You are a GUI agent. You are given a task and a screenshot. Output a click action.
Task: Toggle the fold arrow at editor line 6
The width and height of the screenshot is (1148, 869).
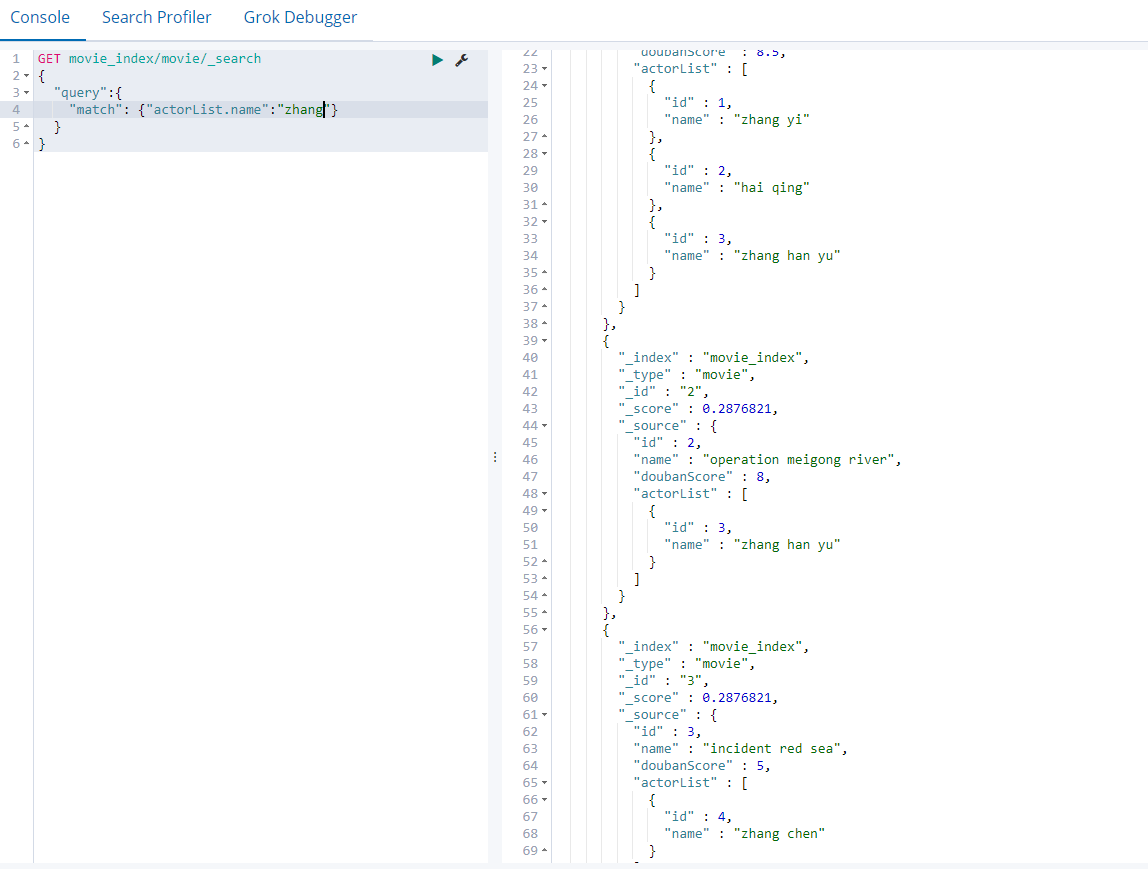[x=27, y=143]
